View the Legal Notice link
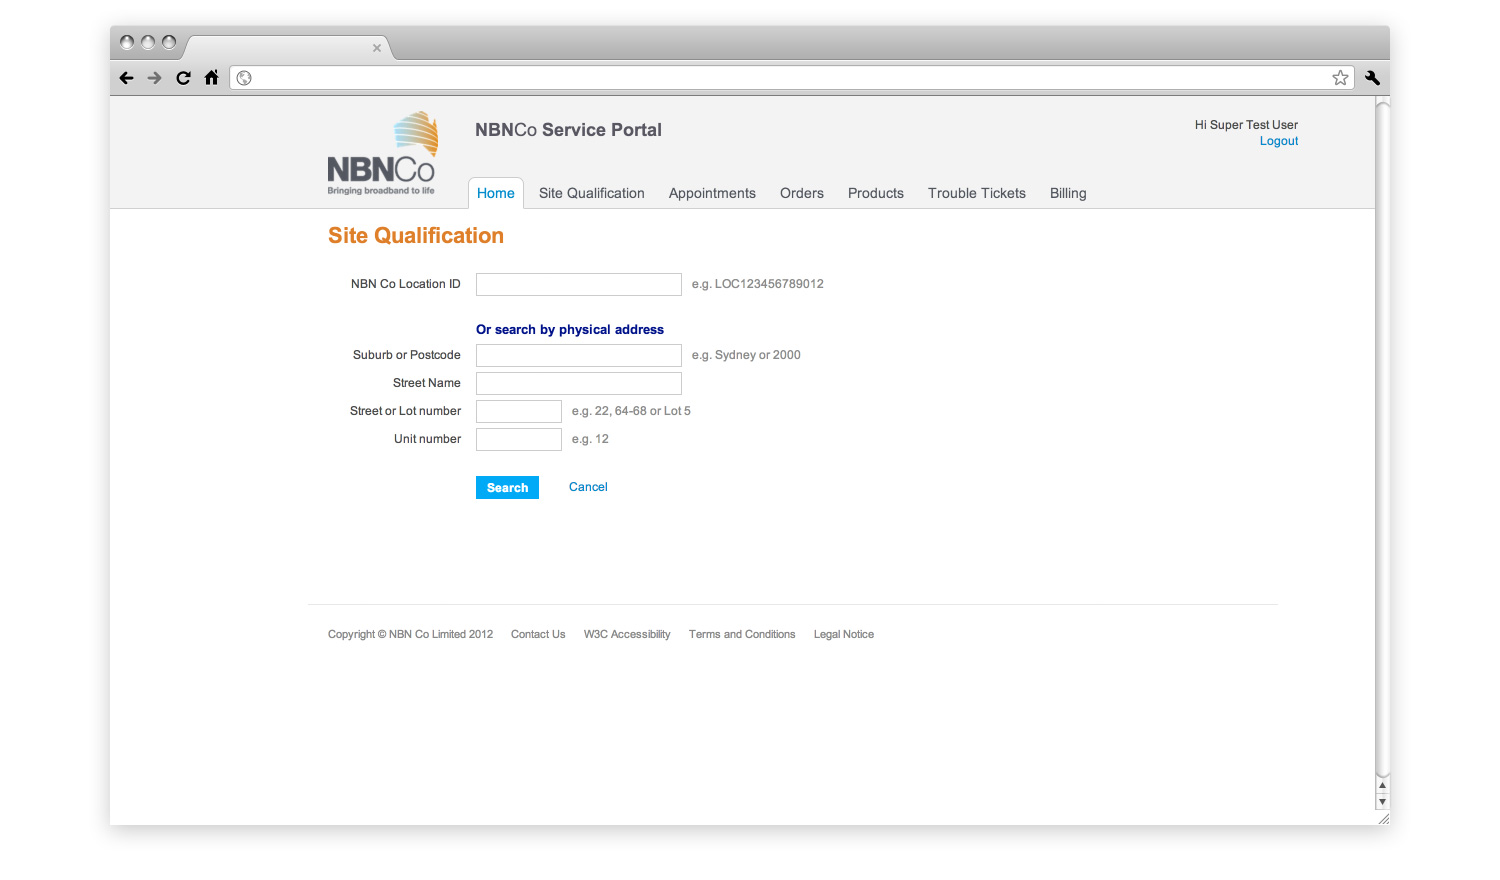This screenshot has height=880, width=1500. [x=844, y=634]
